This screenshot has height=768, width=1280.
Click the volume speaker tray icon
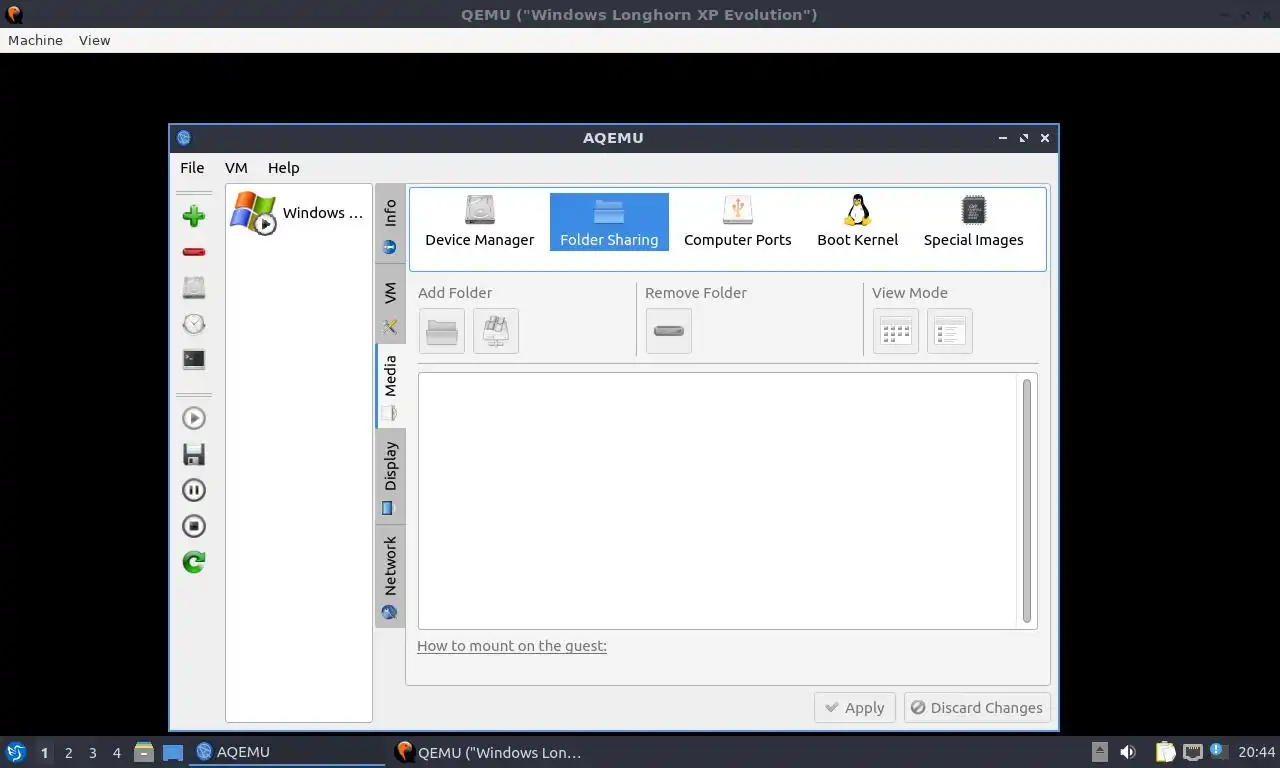[1128, 752]
